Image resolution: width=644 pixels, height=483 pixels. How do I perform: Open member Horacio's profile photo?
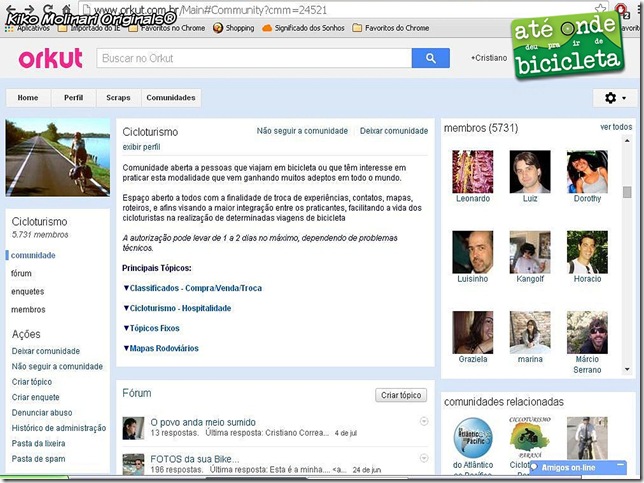pyautogui.click(x=587, y=252)
